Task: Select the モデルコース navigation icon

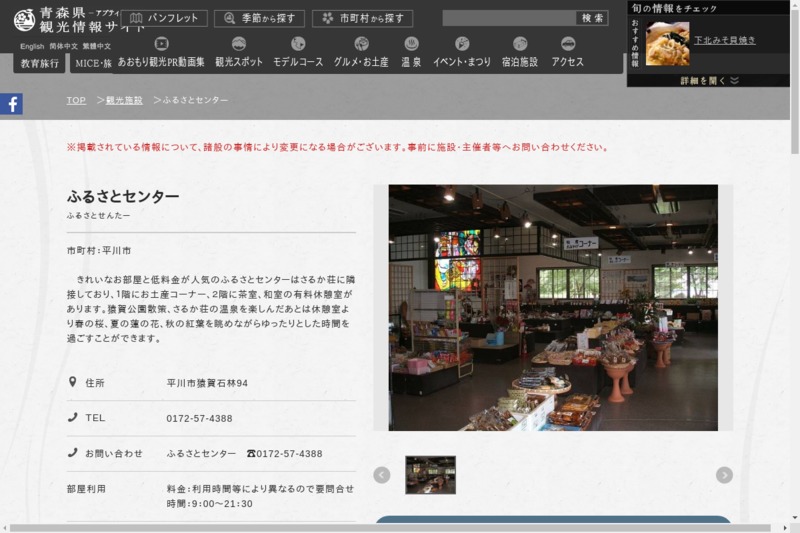Action: click(x=298, y=44)
